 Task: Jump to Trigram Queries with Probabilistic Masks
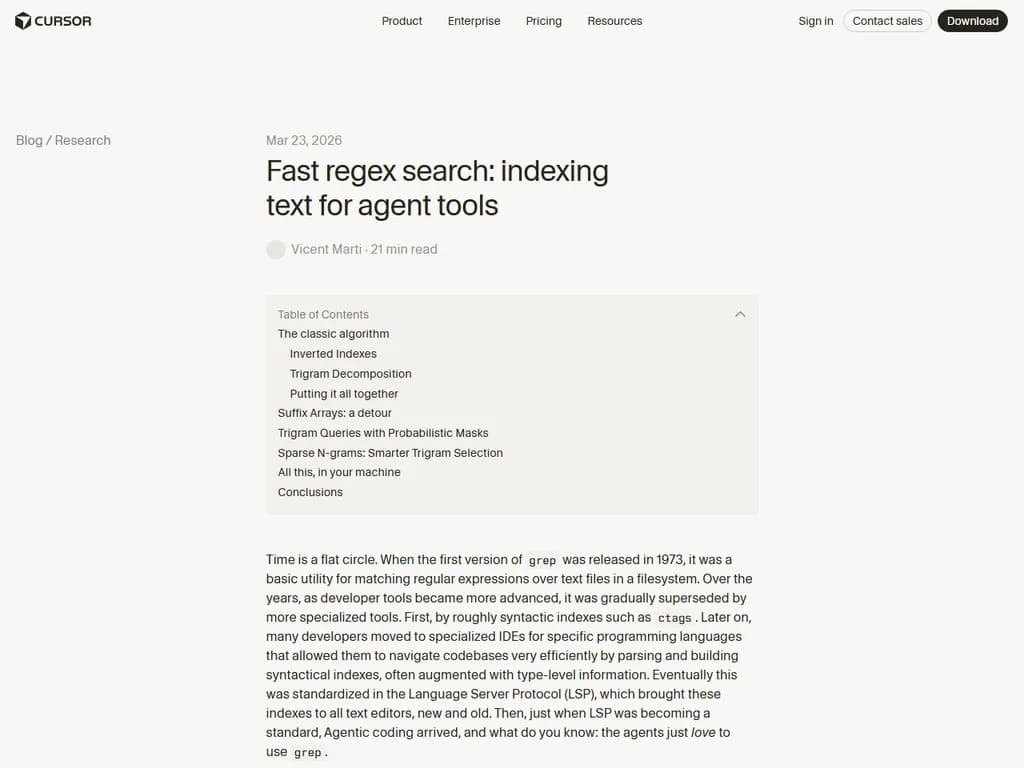(383, 433)
